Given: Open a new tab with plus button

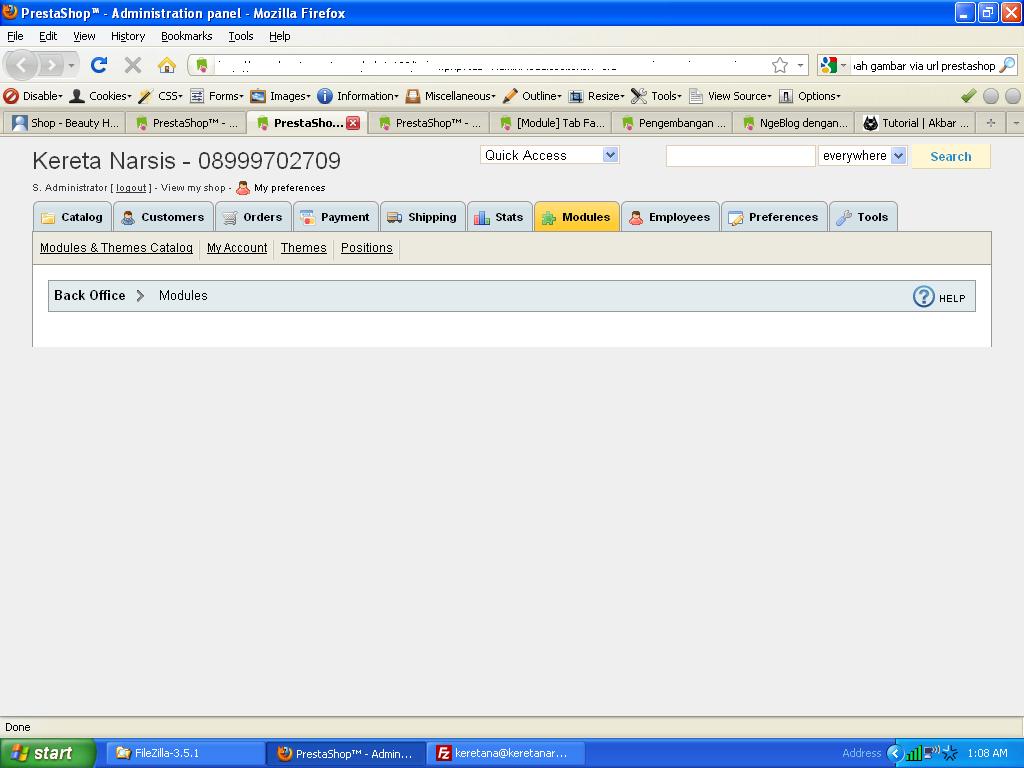Looking at the screenshot, I should [991, 123].
